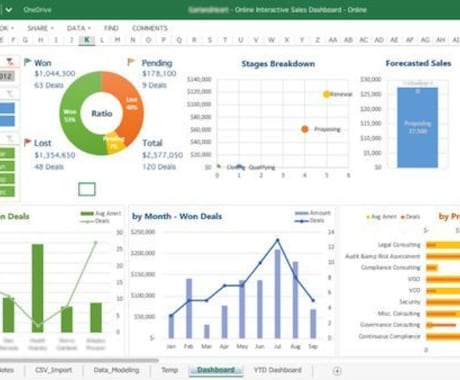Click the Misc. Consulting category label

click(x=399, y=313)
